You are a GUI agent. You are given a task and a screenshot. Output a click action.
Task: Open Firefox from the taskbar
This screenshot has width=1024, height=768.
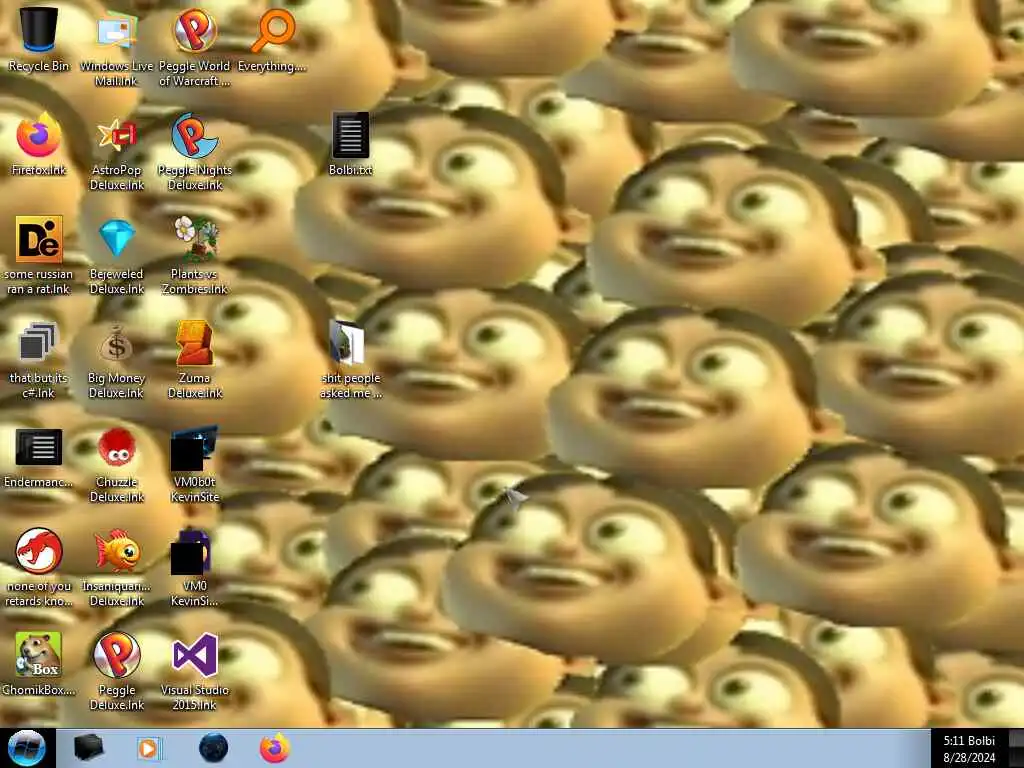275,748
